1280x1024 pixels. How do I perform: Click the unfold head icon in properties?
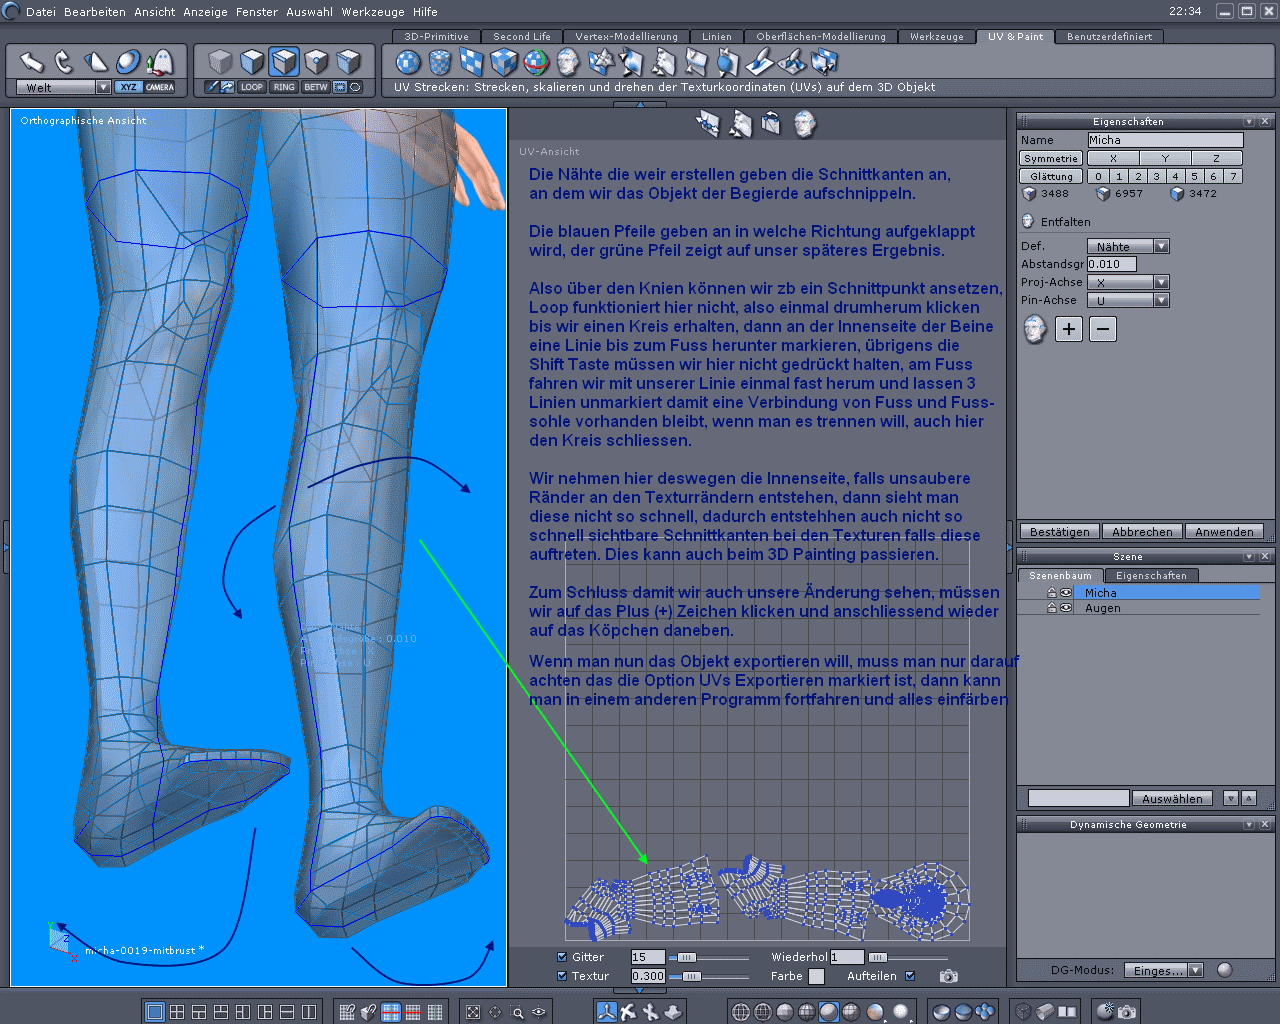click(1035, 329)
